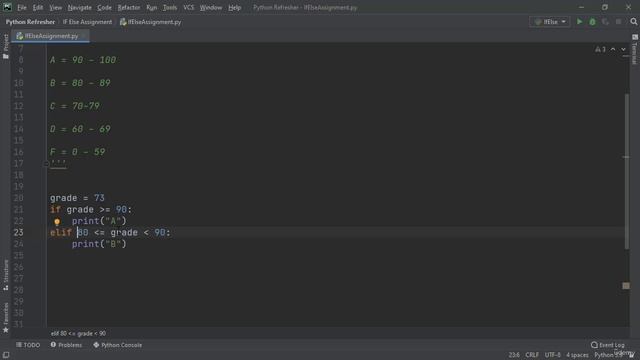This screenshot has width=640, height=360.
Task: Open the File menu
Action: click(x=22, y=7)
